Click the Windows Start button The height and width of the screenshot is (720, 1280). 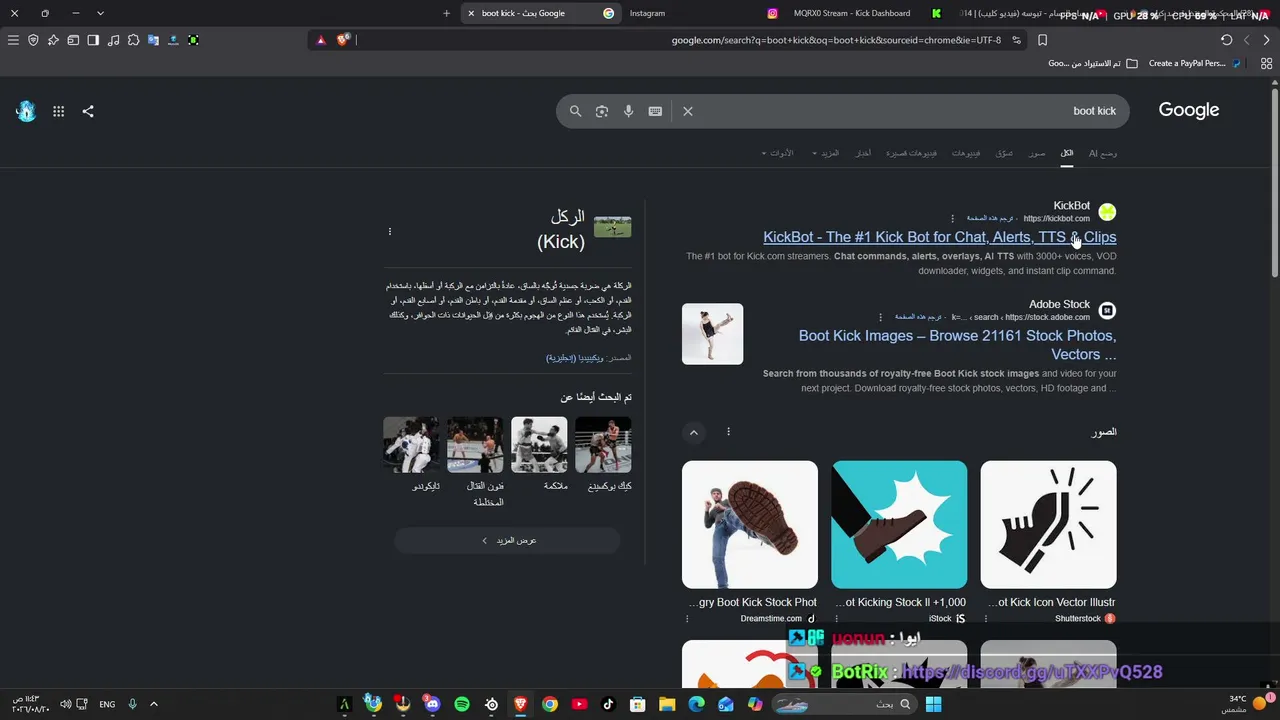point(933,704)
